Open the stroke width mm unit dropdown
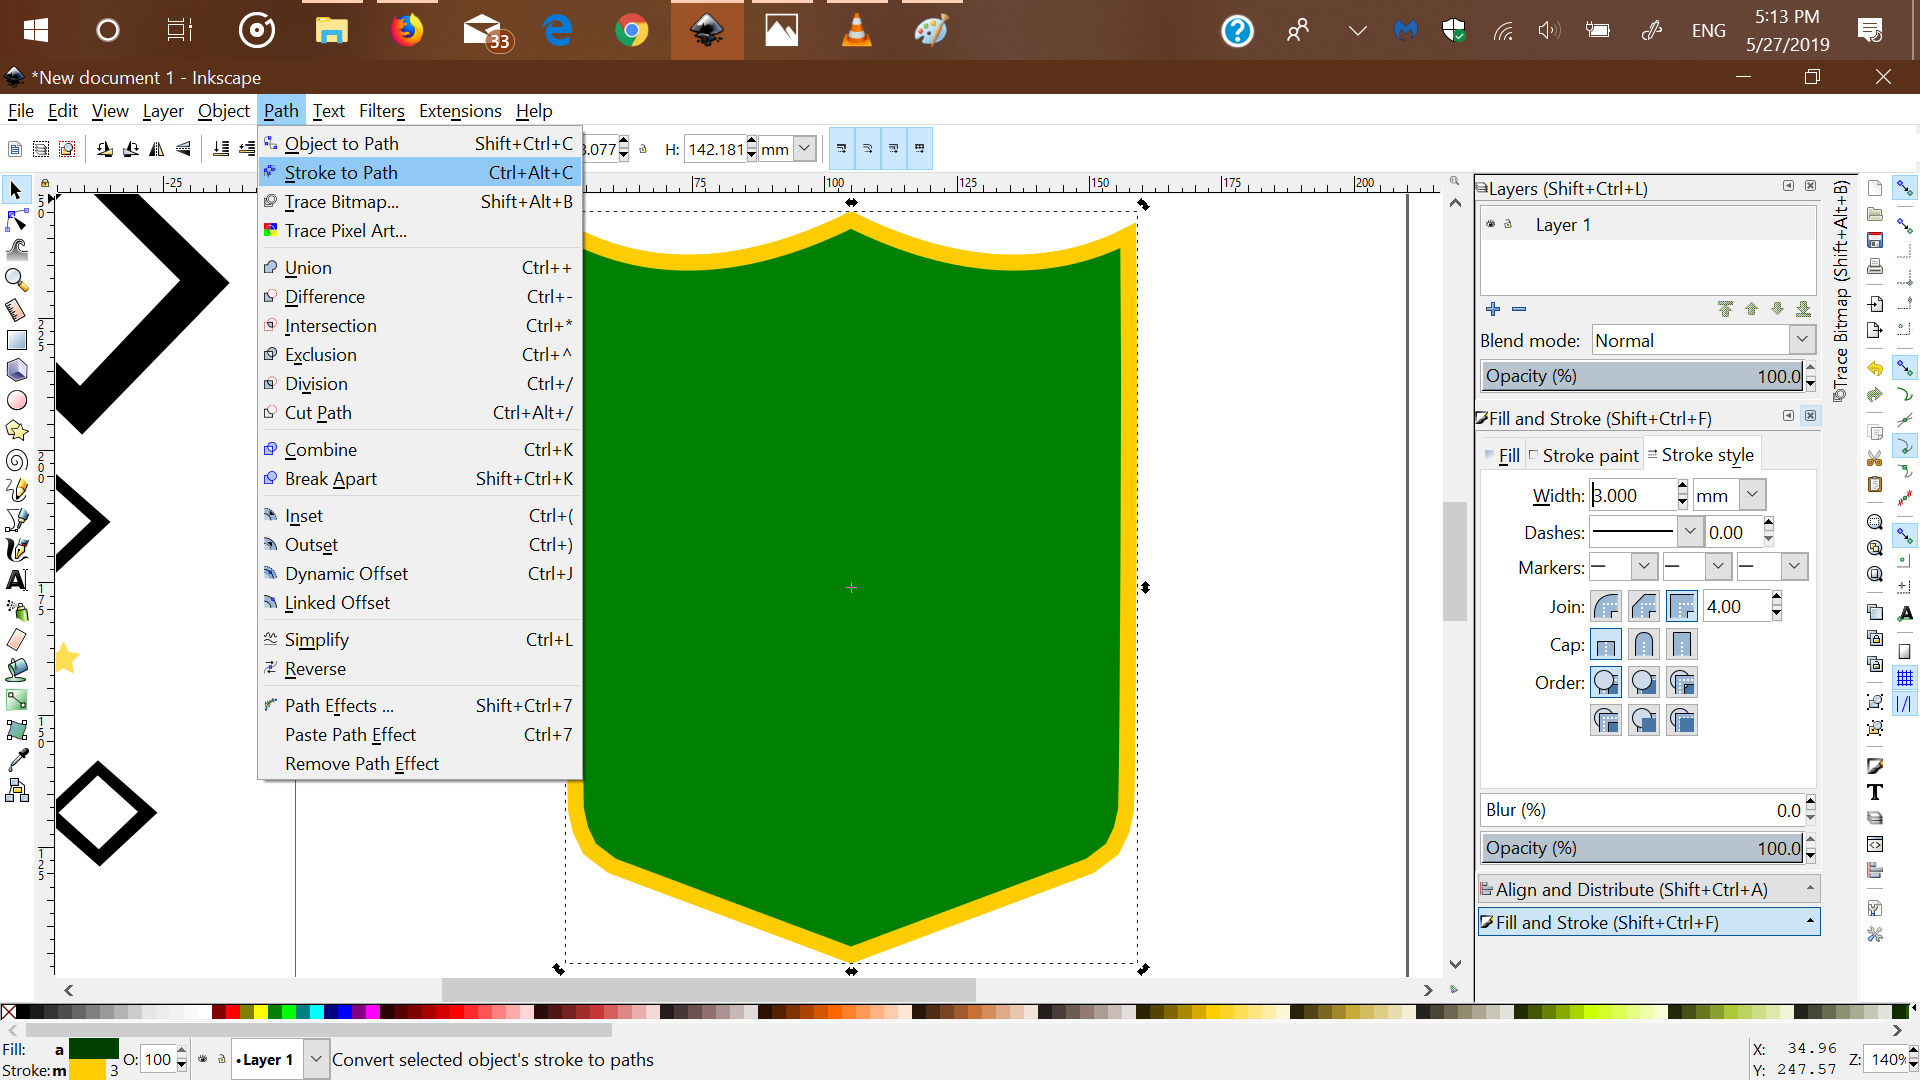The image size is (1920, 1080). point(1752,495)
